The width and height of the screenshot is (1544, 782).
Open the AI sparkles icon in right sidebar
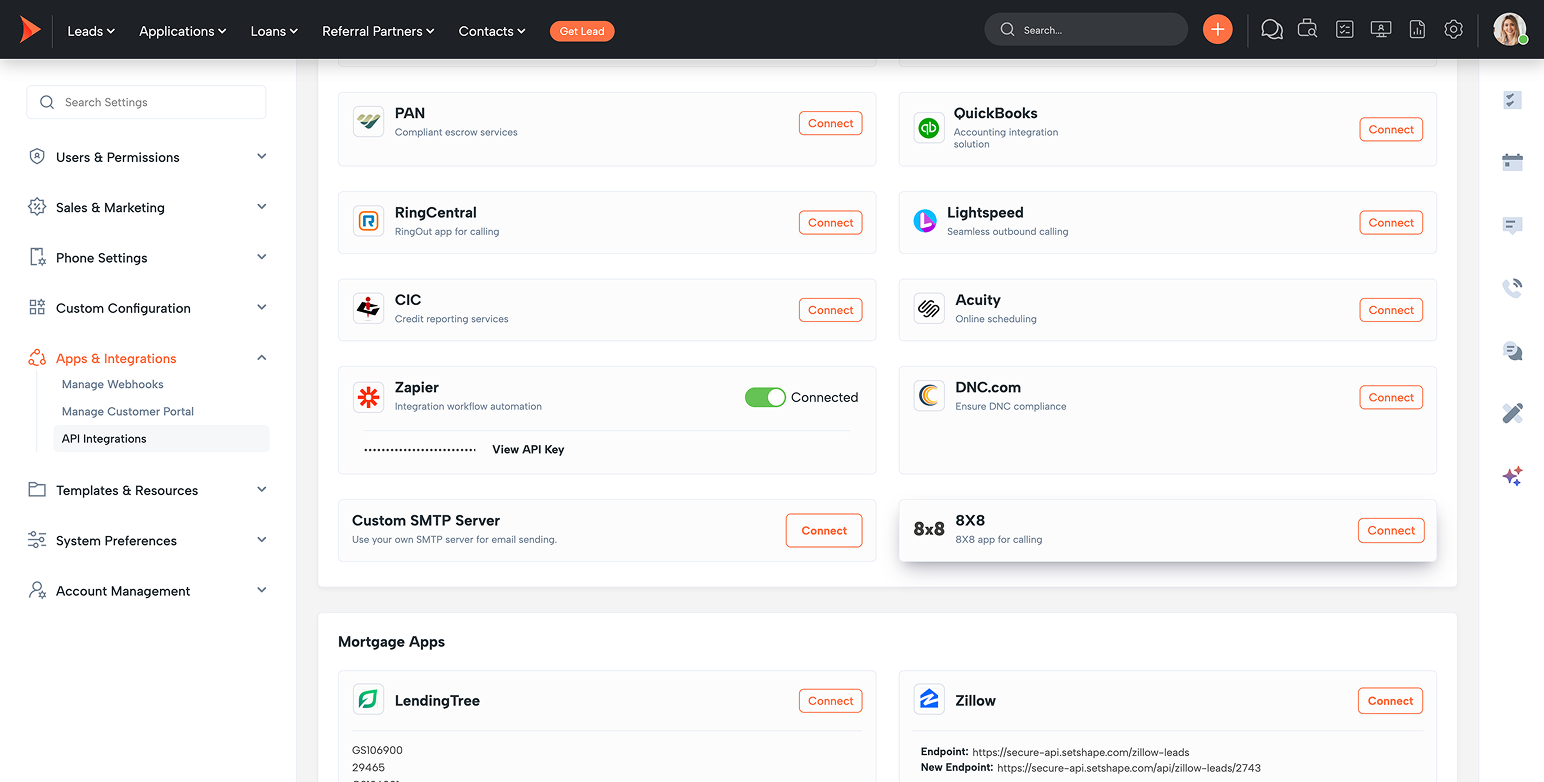click(1512, 476)
